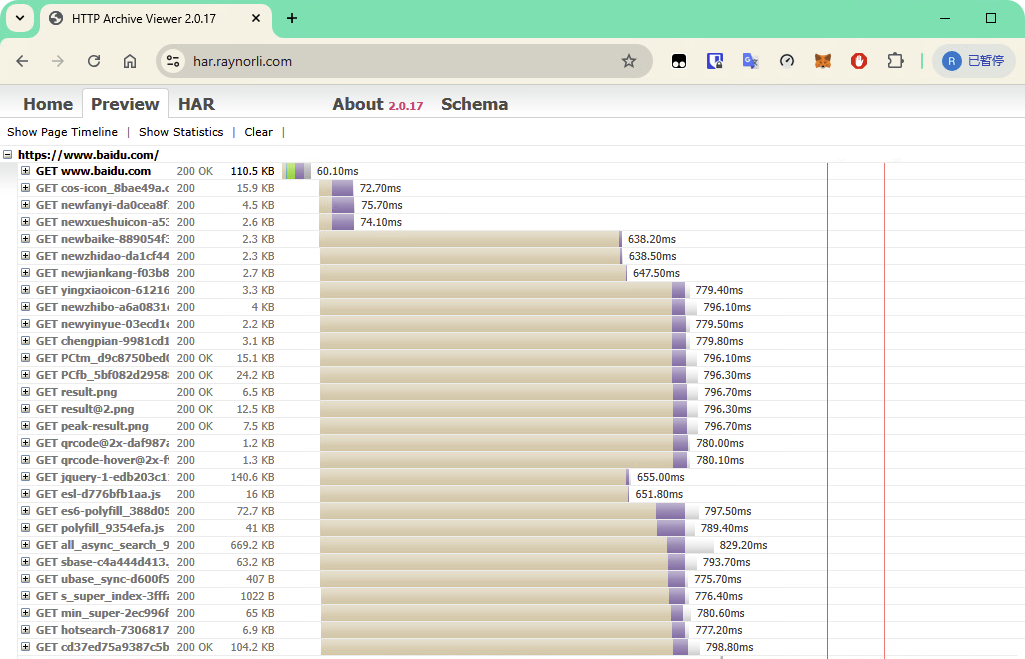
Task: Click the 829.20ms timing label
Action: pyautogui.click(x=743, y=545)
